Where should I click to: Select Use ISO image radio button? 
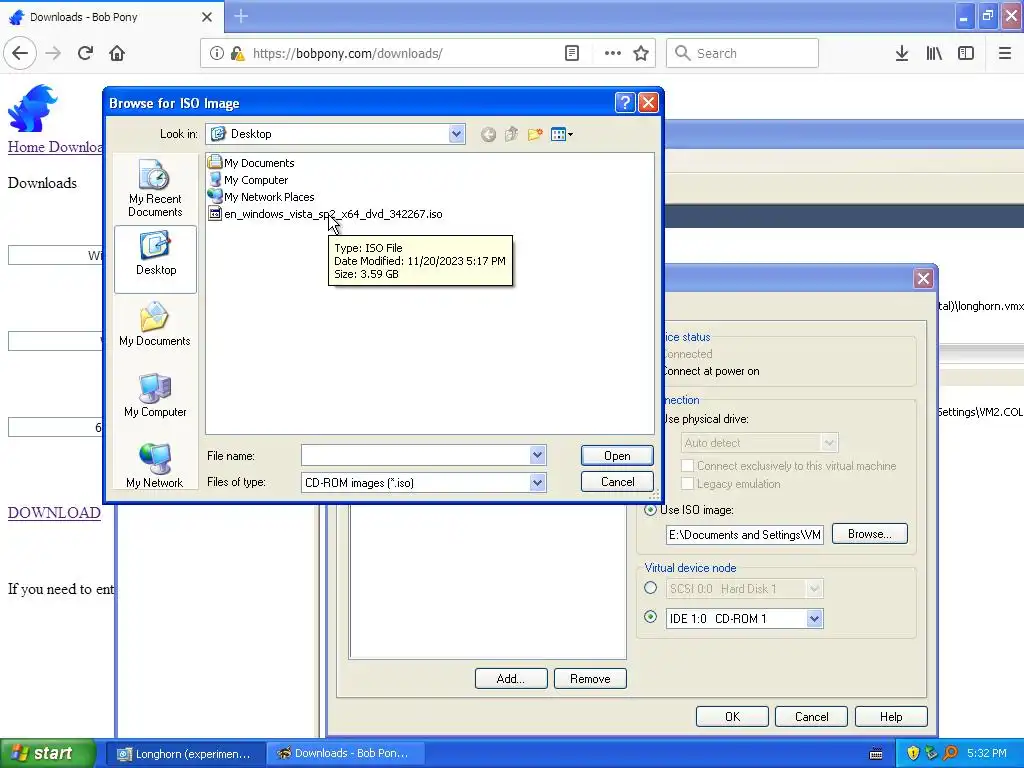(650, 509)
